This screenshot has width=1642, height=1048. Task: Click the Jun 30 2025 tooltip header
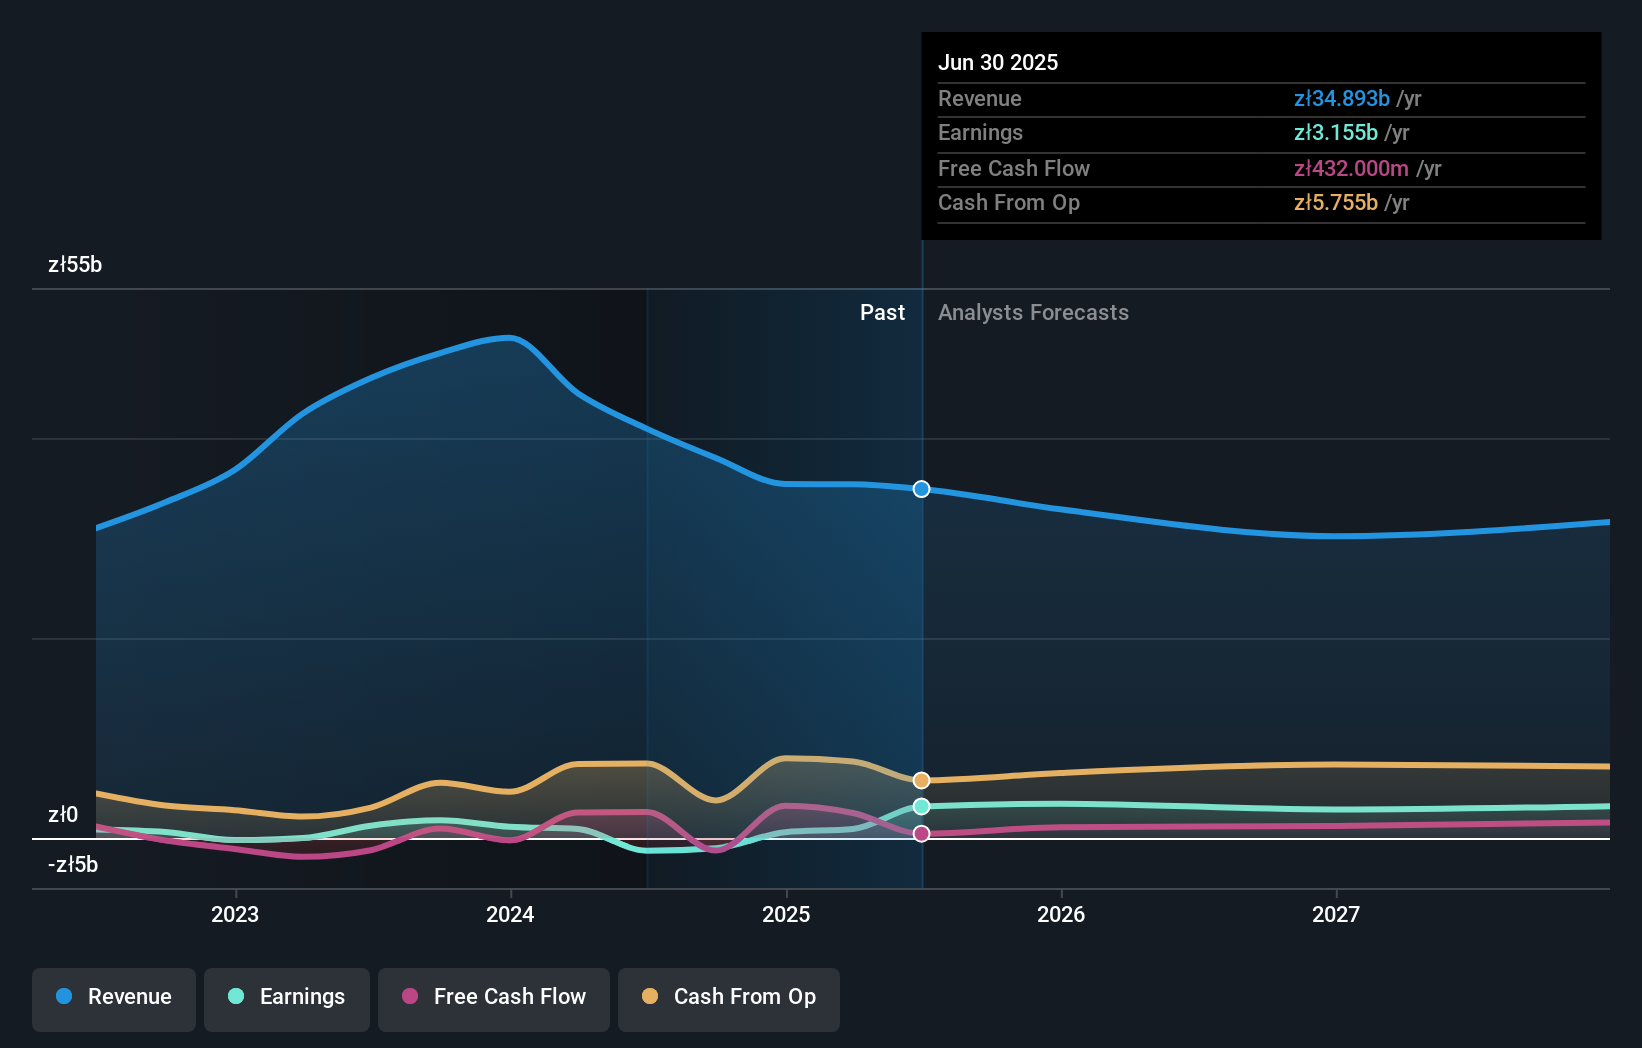[998, 62]
